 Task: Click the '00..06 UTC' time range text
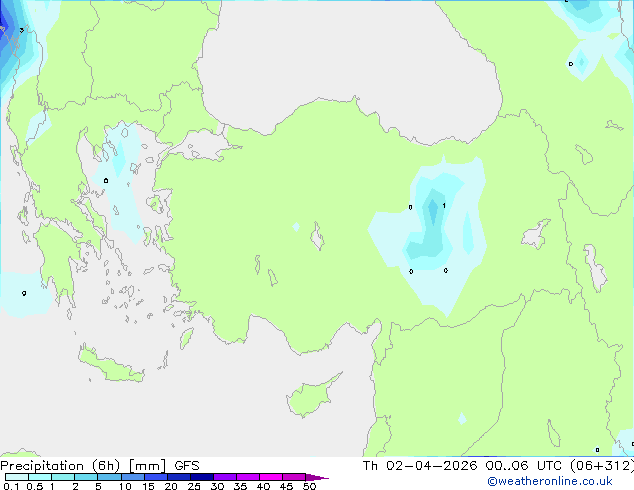[x=523, y=466]
